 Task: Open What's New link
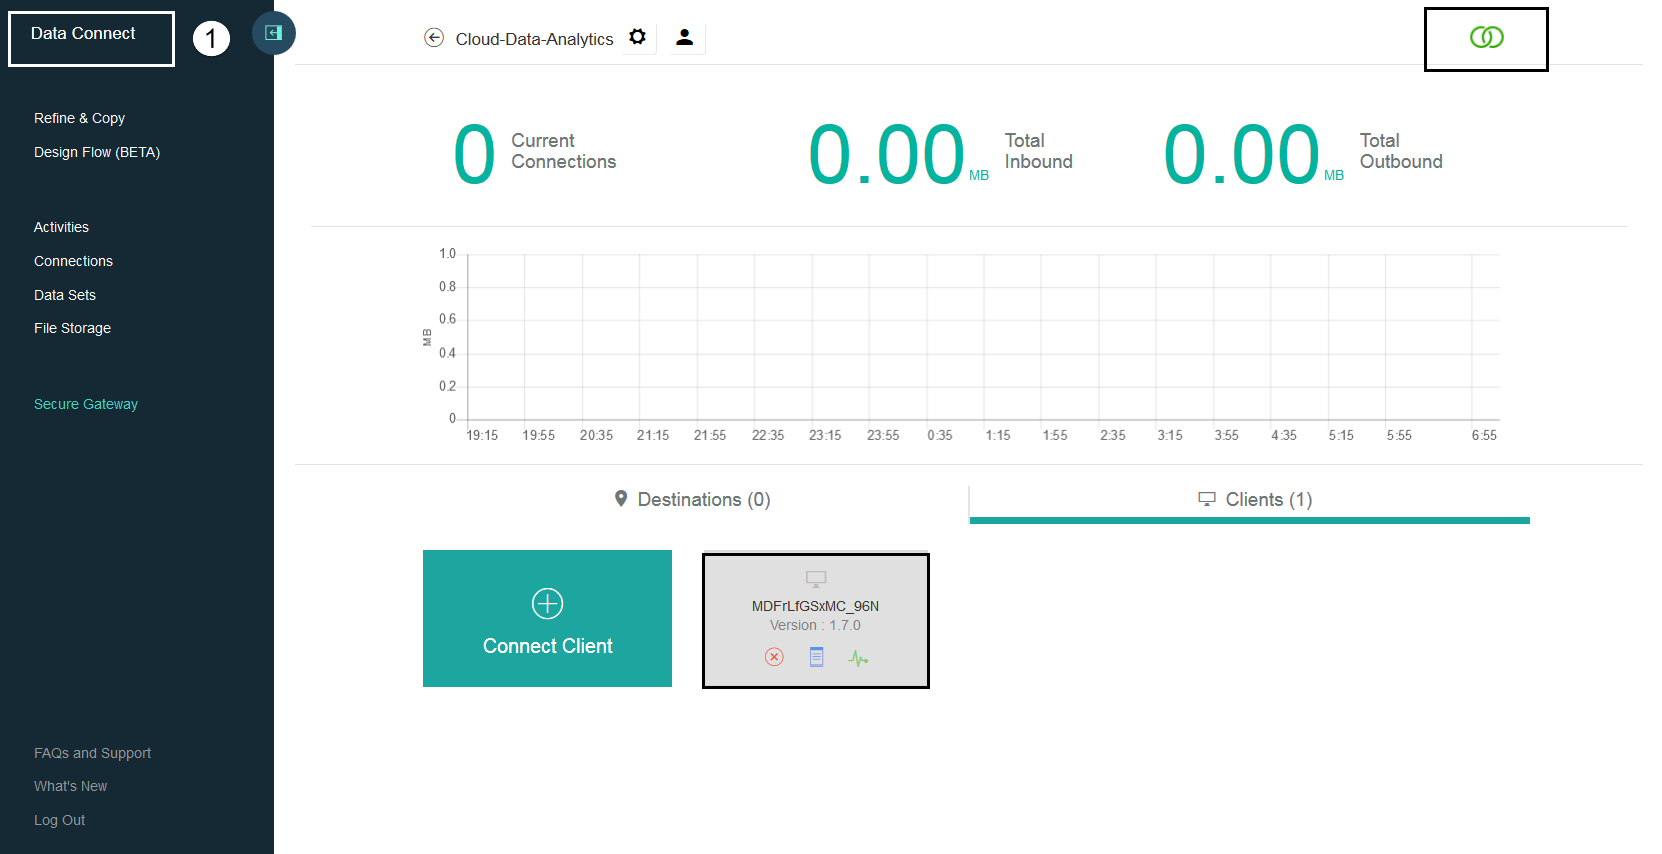pyautogui.click(x=70, y=786)
